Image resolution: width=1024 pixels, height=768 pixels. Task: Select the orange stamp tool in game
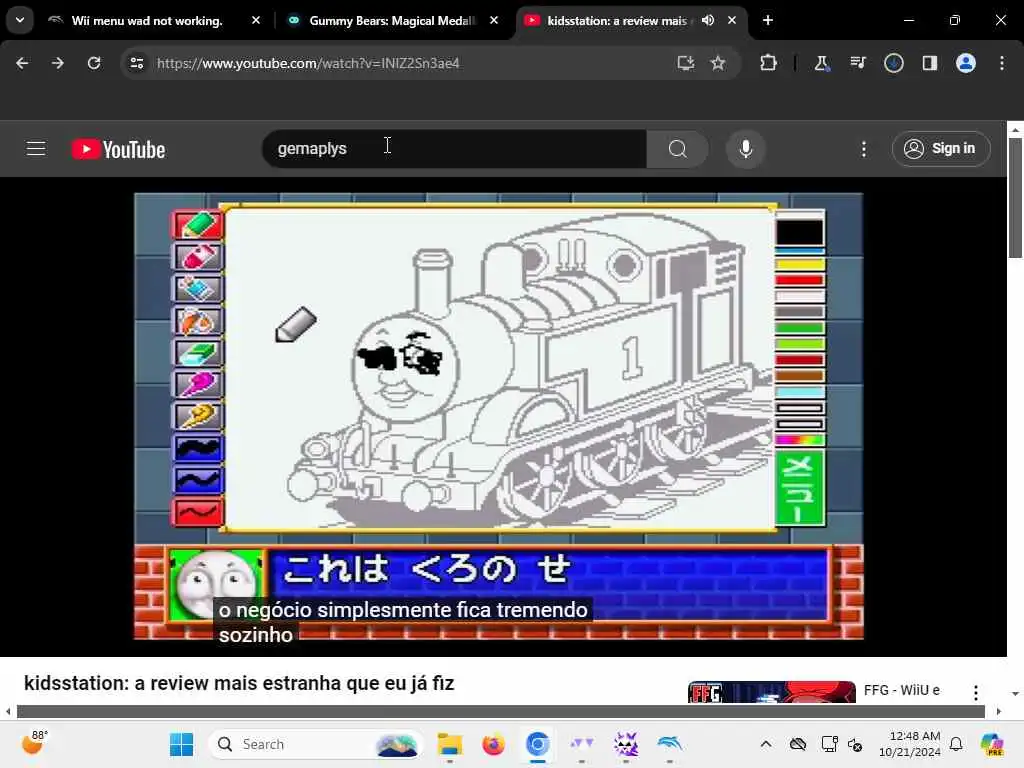pos(198,321)
